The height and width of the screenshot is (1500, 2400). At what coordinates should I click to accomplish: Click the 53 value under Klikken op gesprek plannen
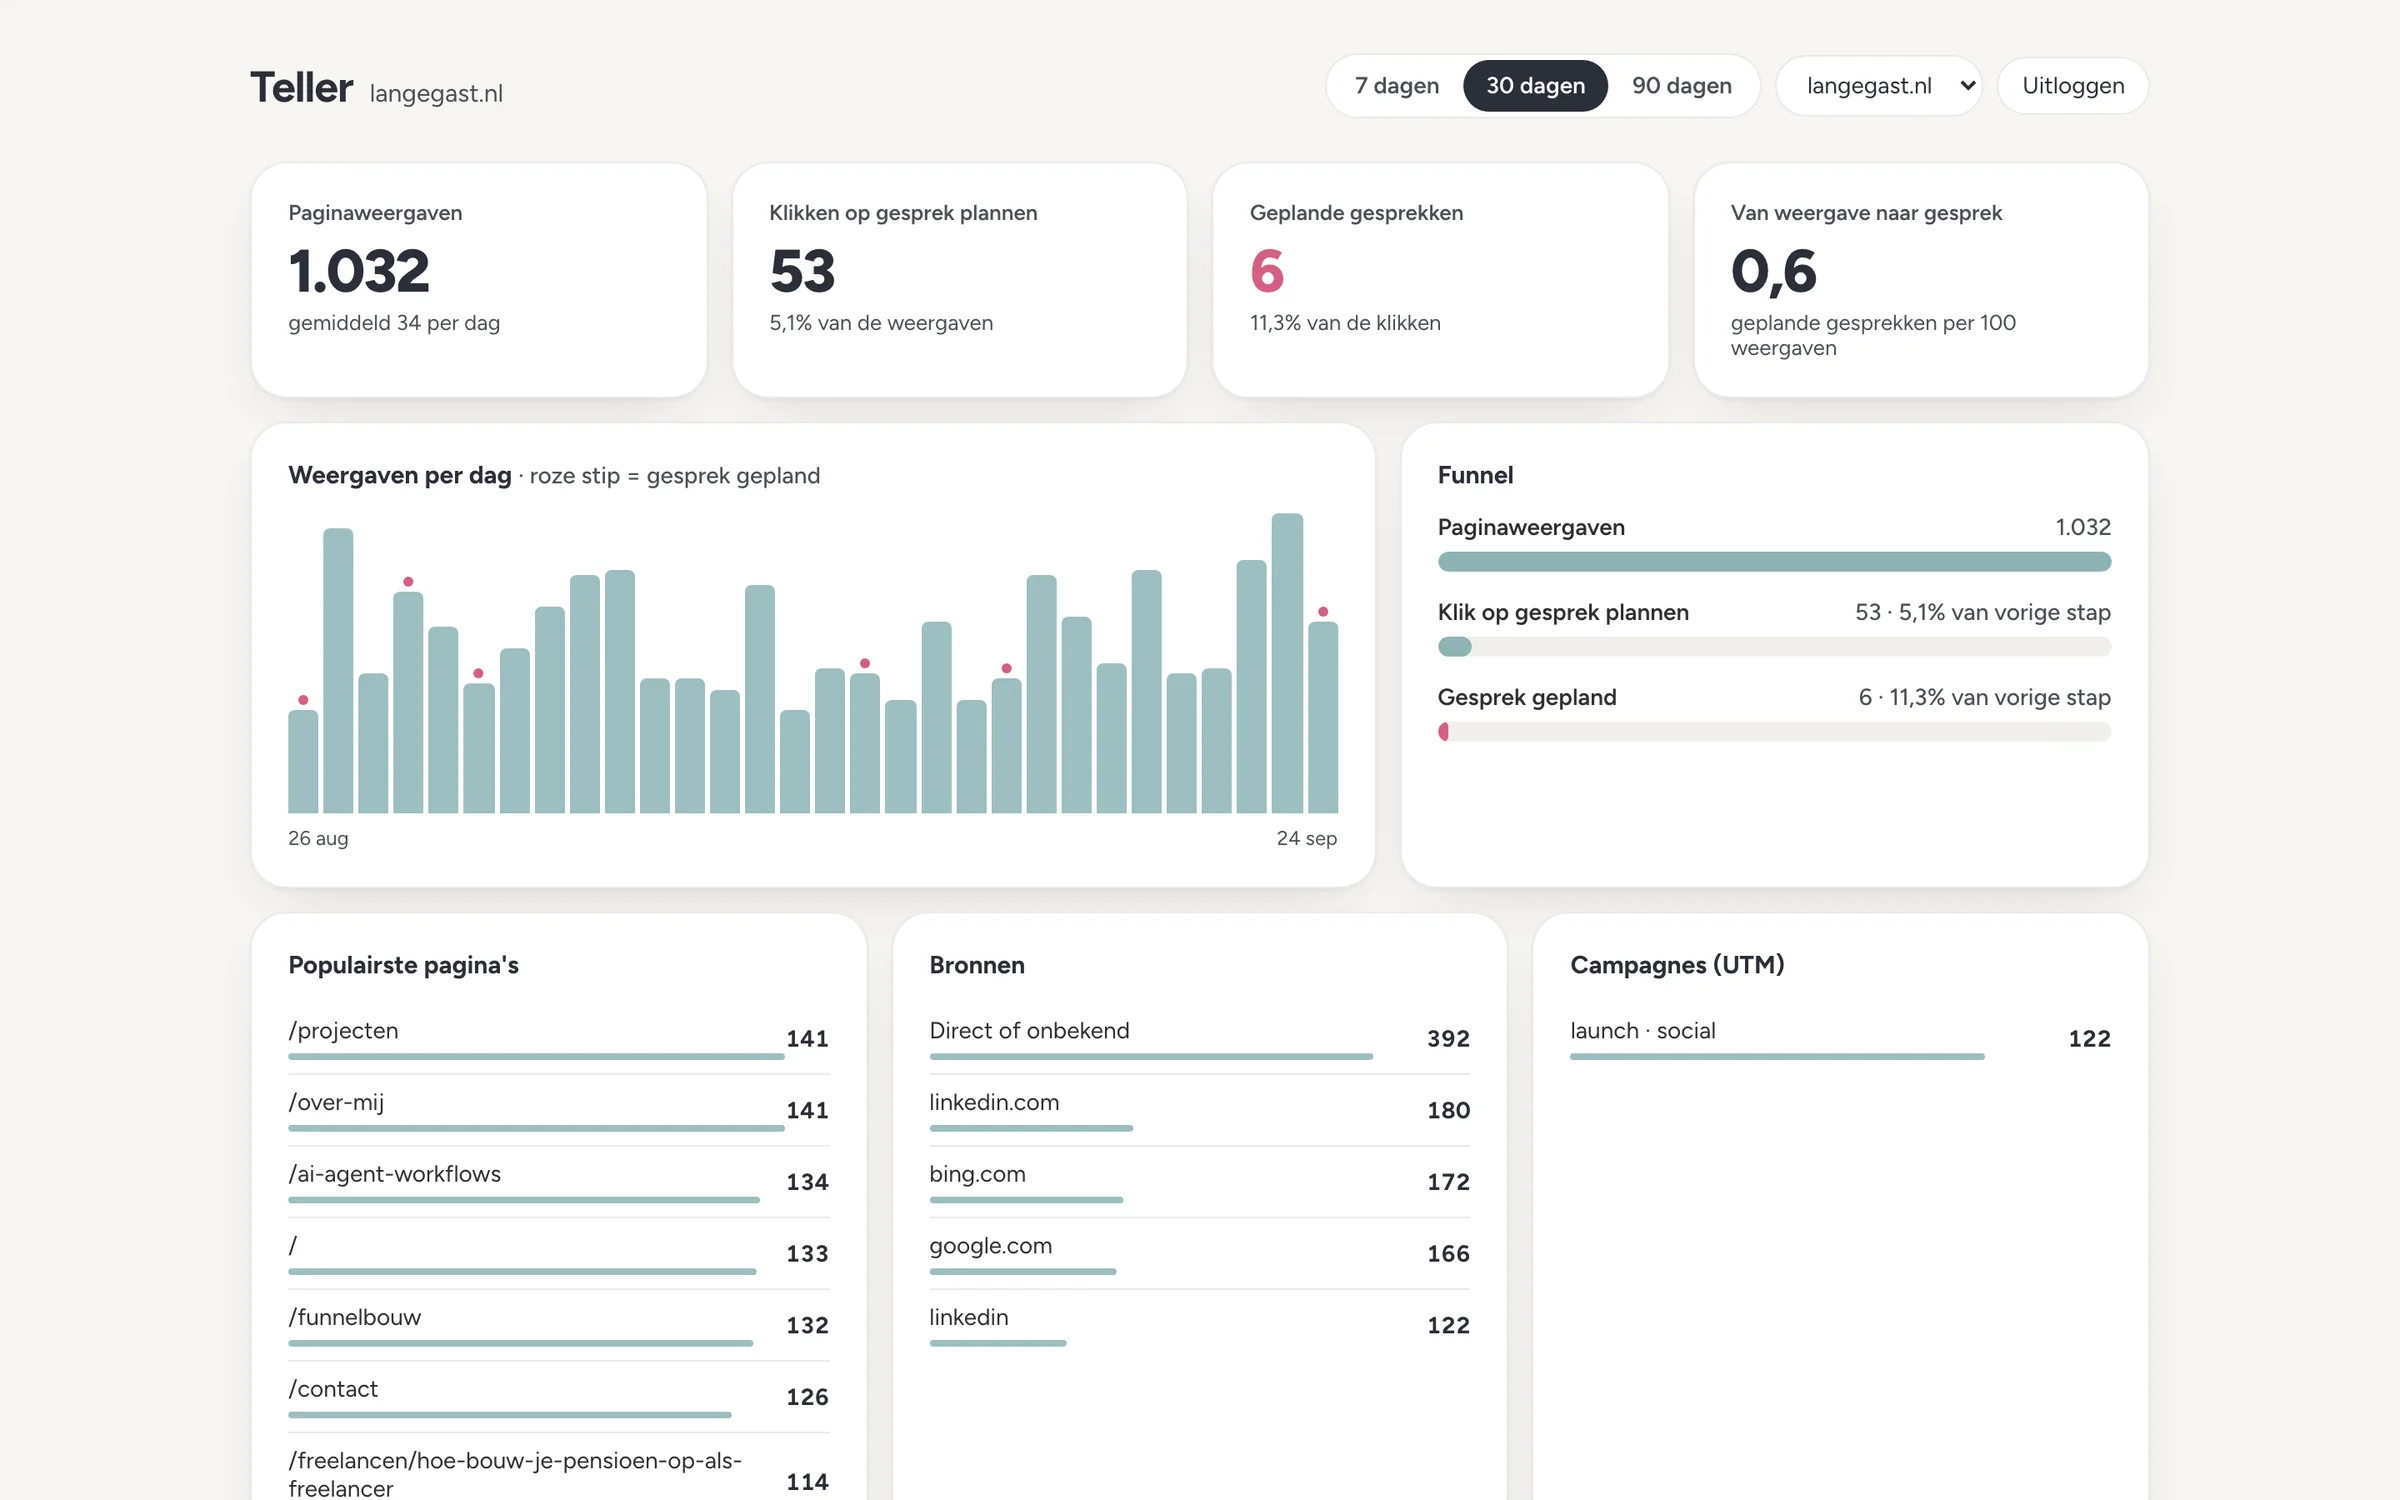tap(802, 271)
